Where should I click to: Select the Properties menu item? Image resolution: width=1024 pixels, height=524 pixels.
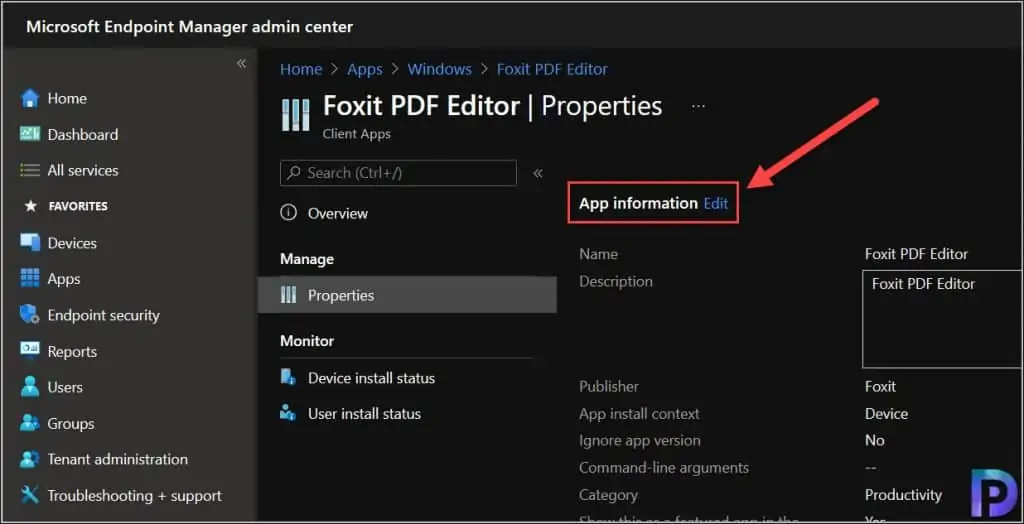(x=407, y=295)
